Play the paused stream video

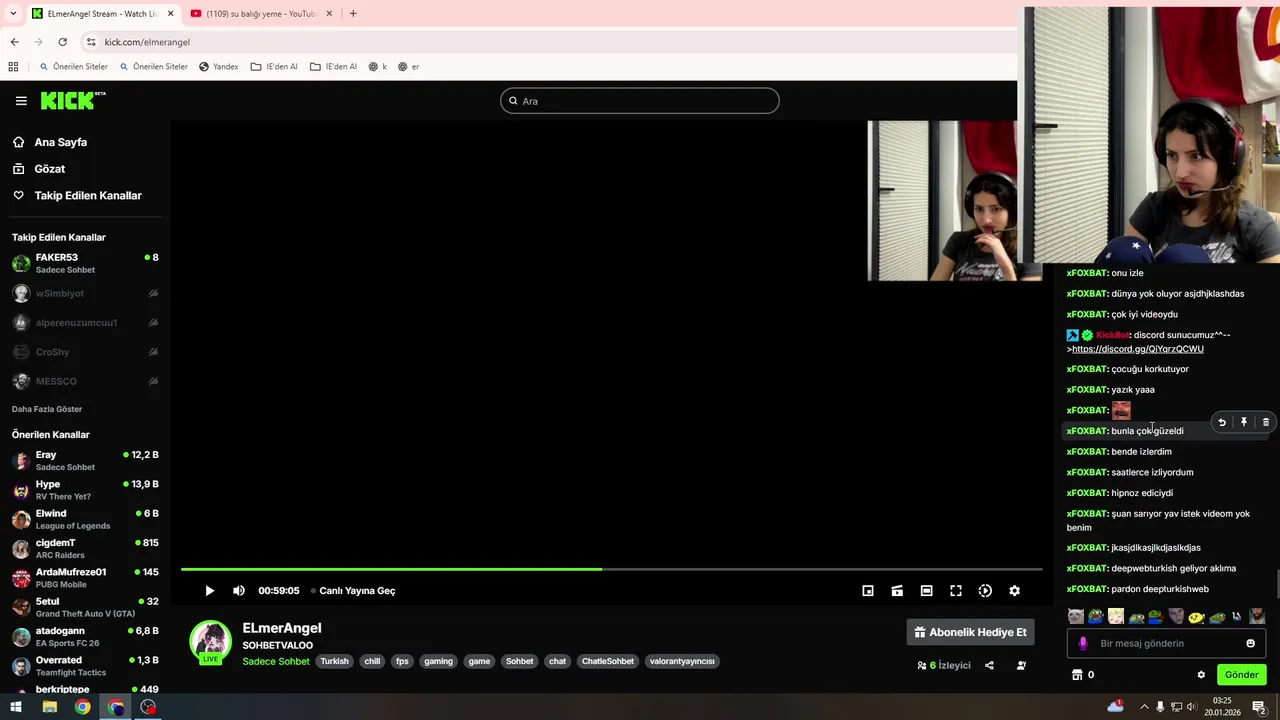[x=209, y=591]
